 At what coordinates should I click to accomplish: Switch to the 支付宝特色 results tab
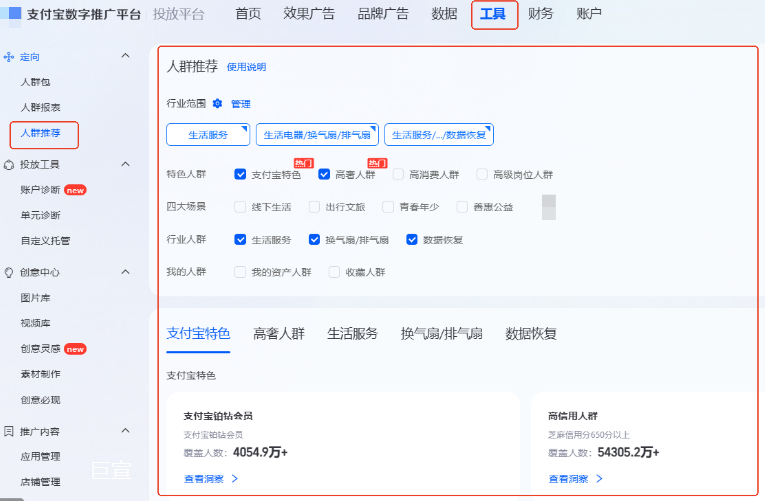(x=198, y=334)
